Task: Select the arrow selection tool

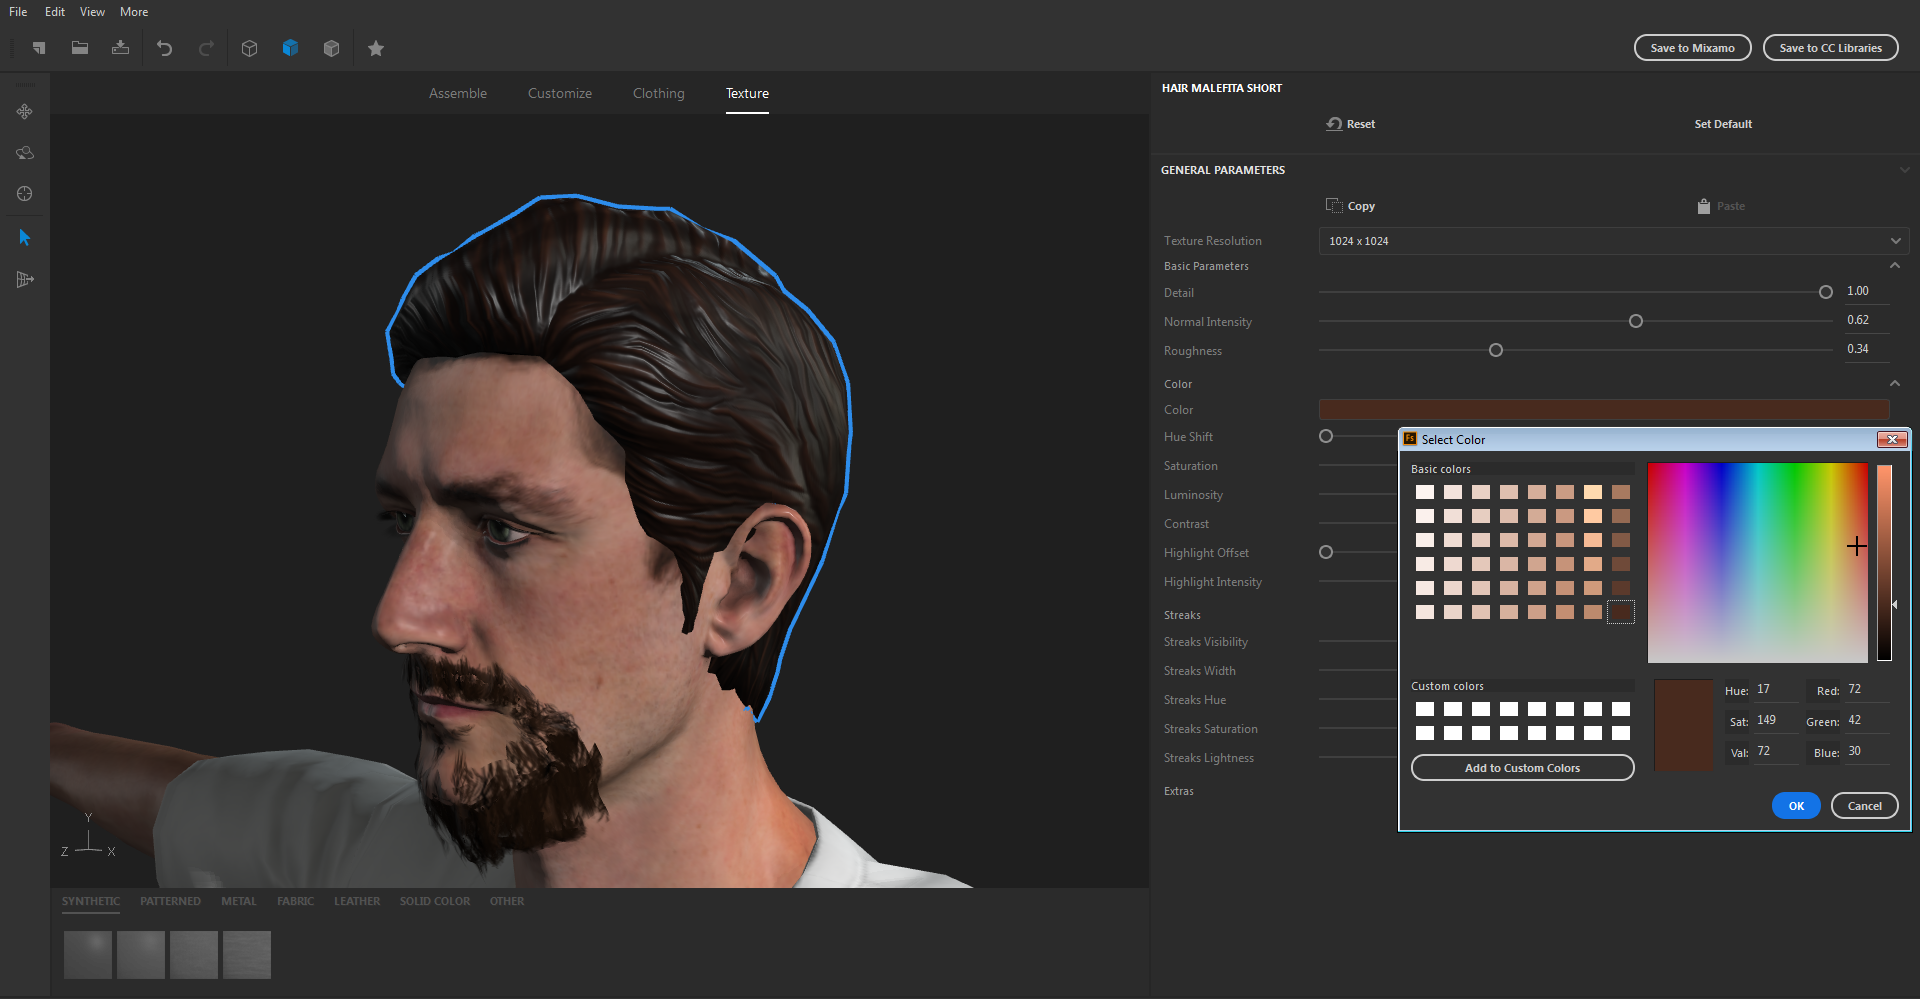Action: (x=24, y=237)
